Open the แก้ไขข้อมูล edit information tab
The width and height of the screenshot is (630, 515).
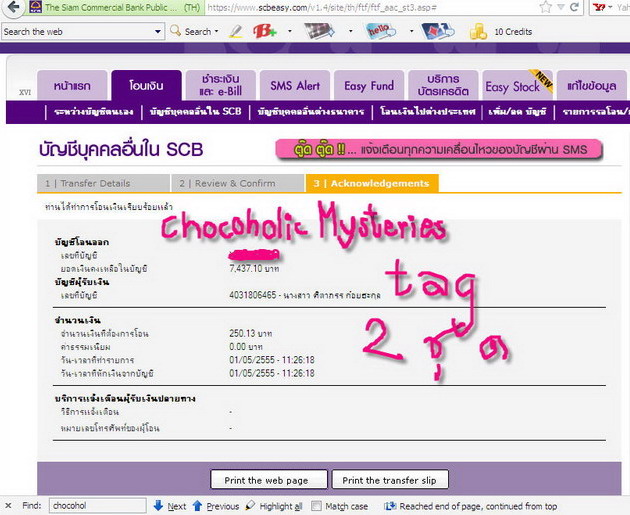(x=592, y=85)
